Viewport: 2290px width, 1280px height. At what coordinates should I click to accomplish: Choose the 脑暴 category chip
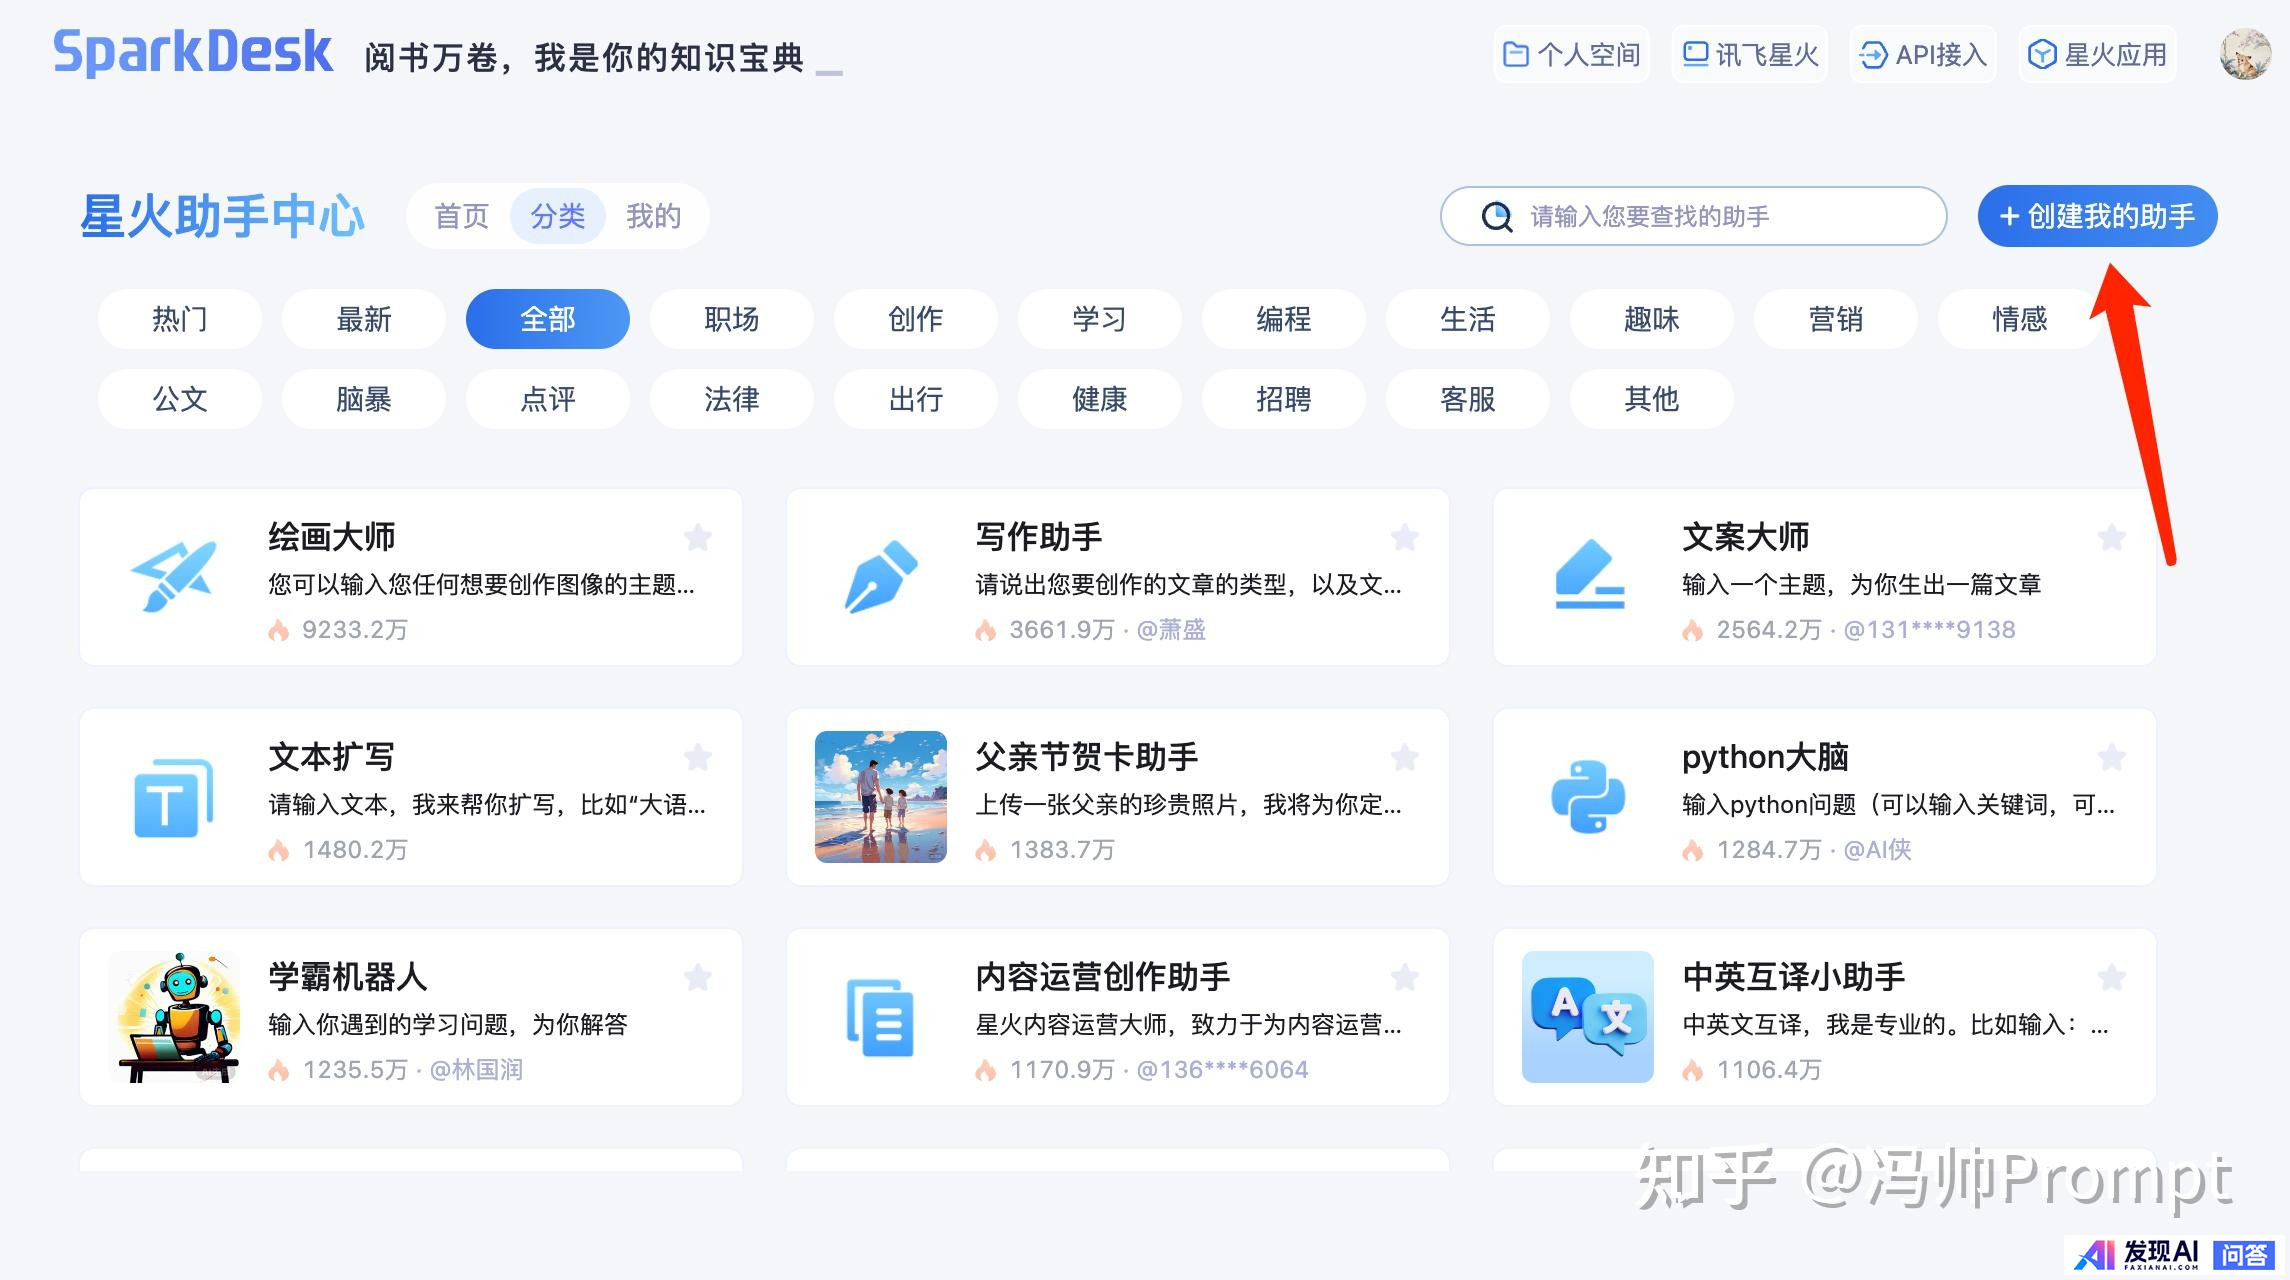[364, 399]
